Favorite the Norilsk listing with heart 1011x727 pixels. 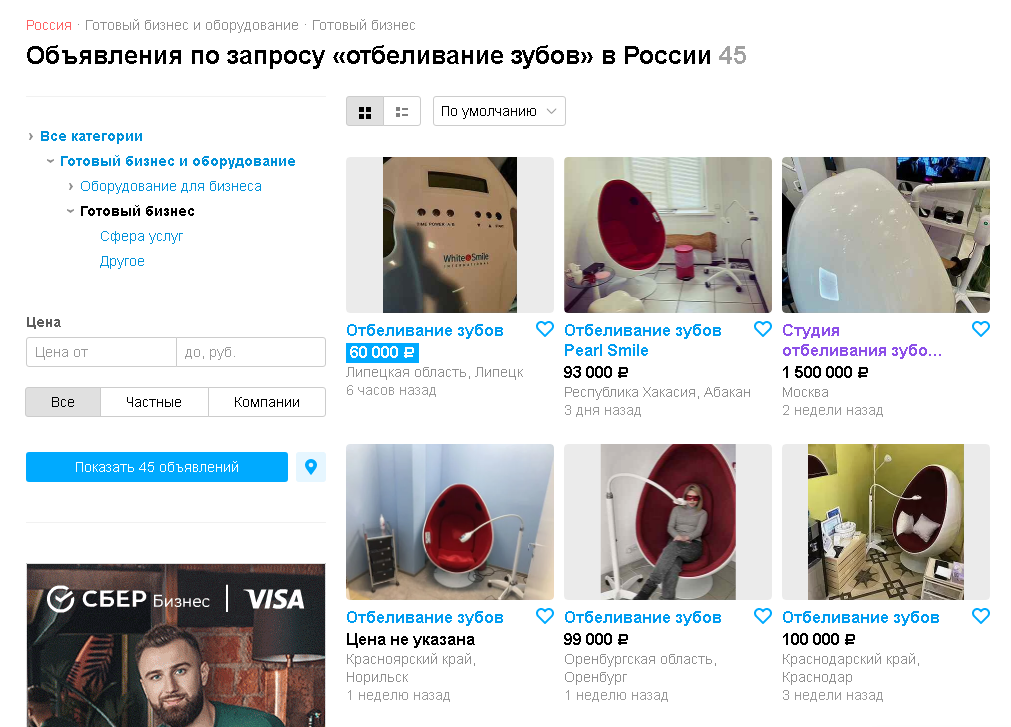(x=545, y=616)
